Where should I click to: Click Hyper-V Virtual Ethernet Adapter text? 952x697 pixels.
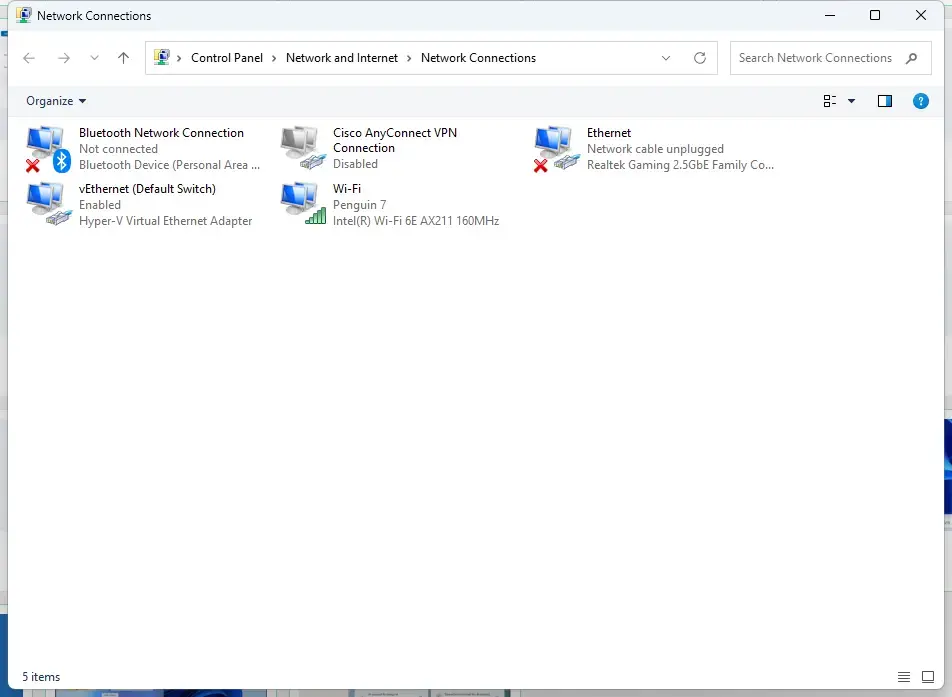(x=165, y=221)
